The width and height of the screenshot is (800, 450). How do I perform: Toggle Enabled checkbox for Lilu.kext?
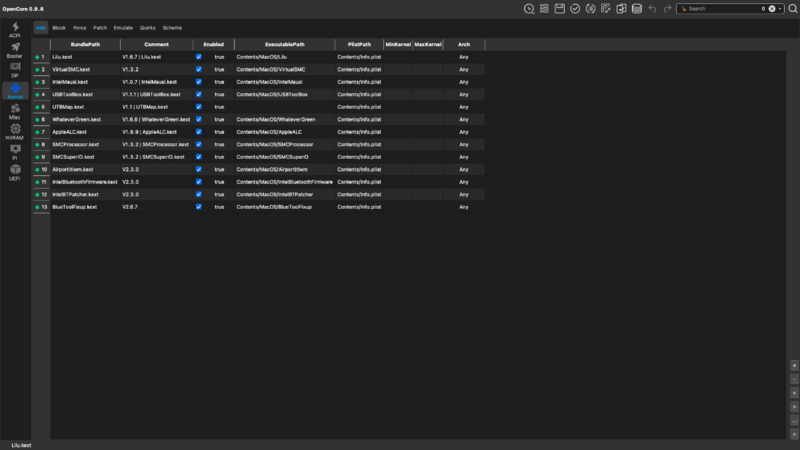coord(198,57)
